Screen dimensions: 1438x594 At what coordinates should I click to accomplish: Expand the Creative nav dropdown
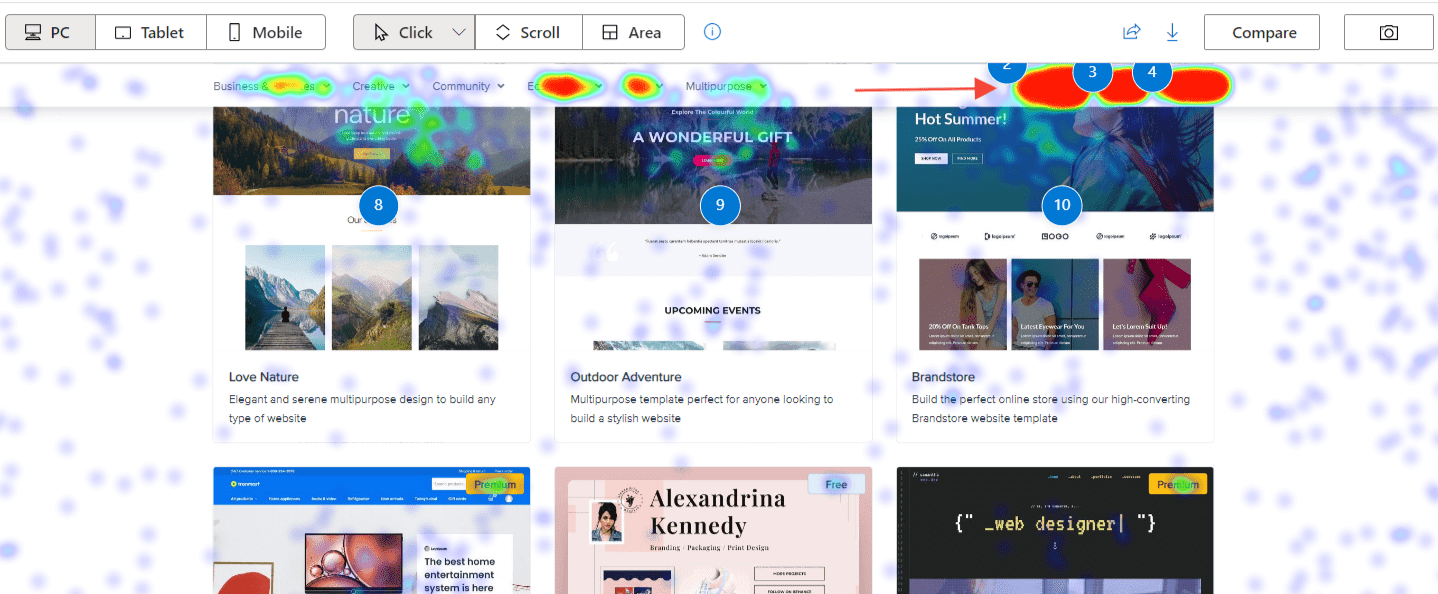[380, 86]
